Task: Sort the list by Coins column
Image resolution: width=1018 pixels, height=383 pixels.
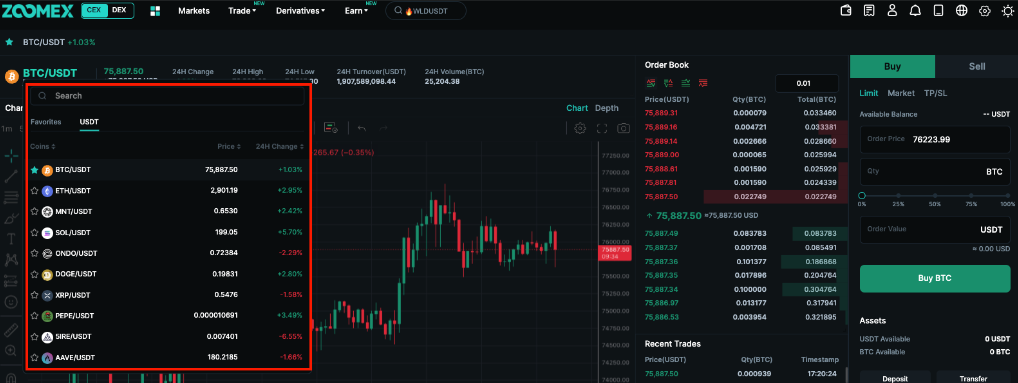Action: (43, 147)
